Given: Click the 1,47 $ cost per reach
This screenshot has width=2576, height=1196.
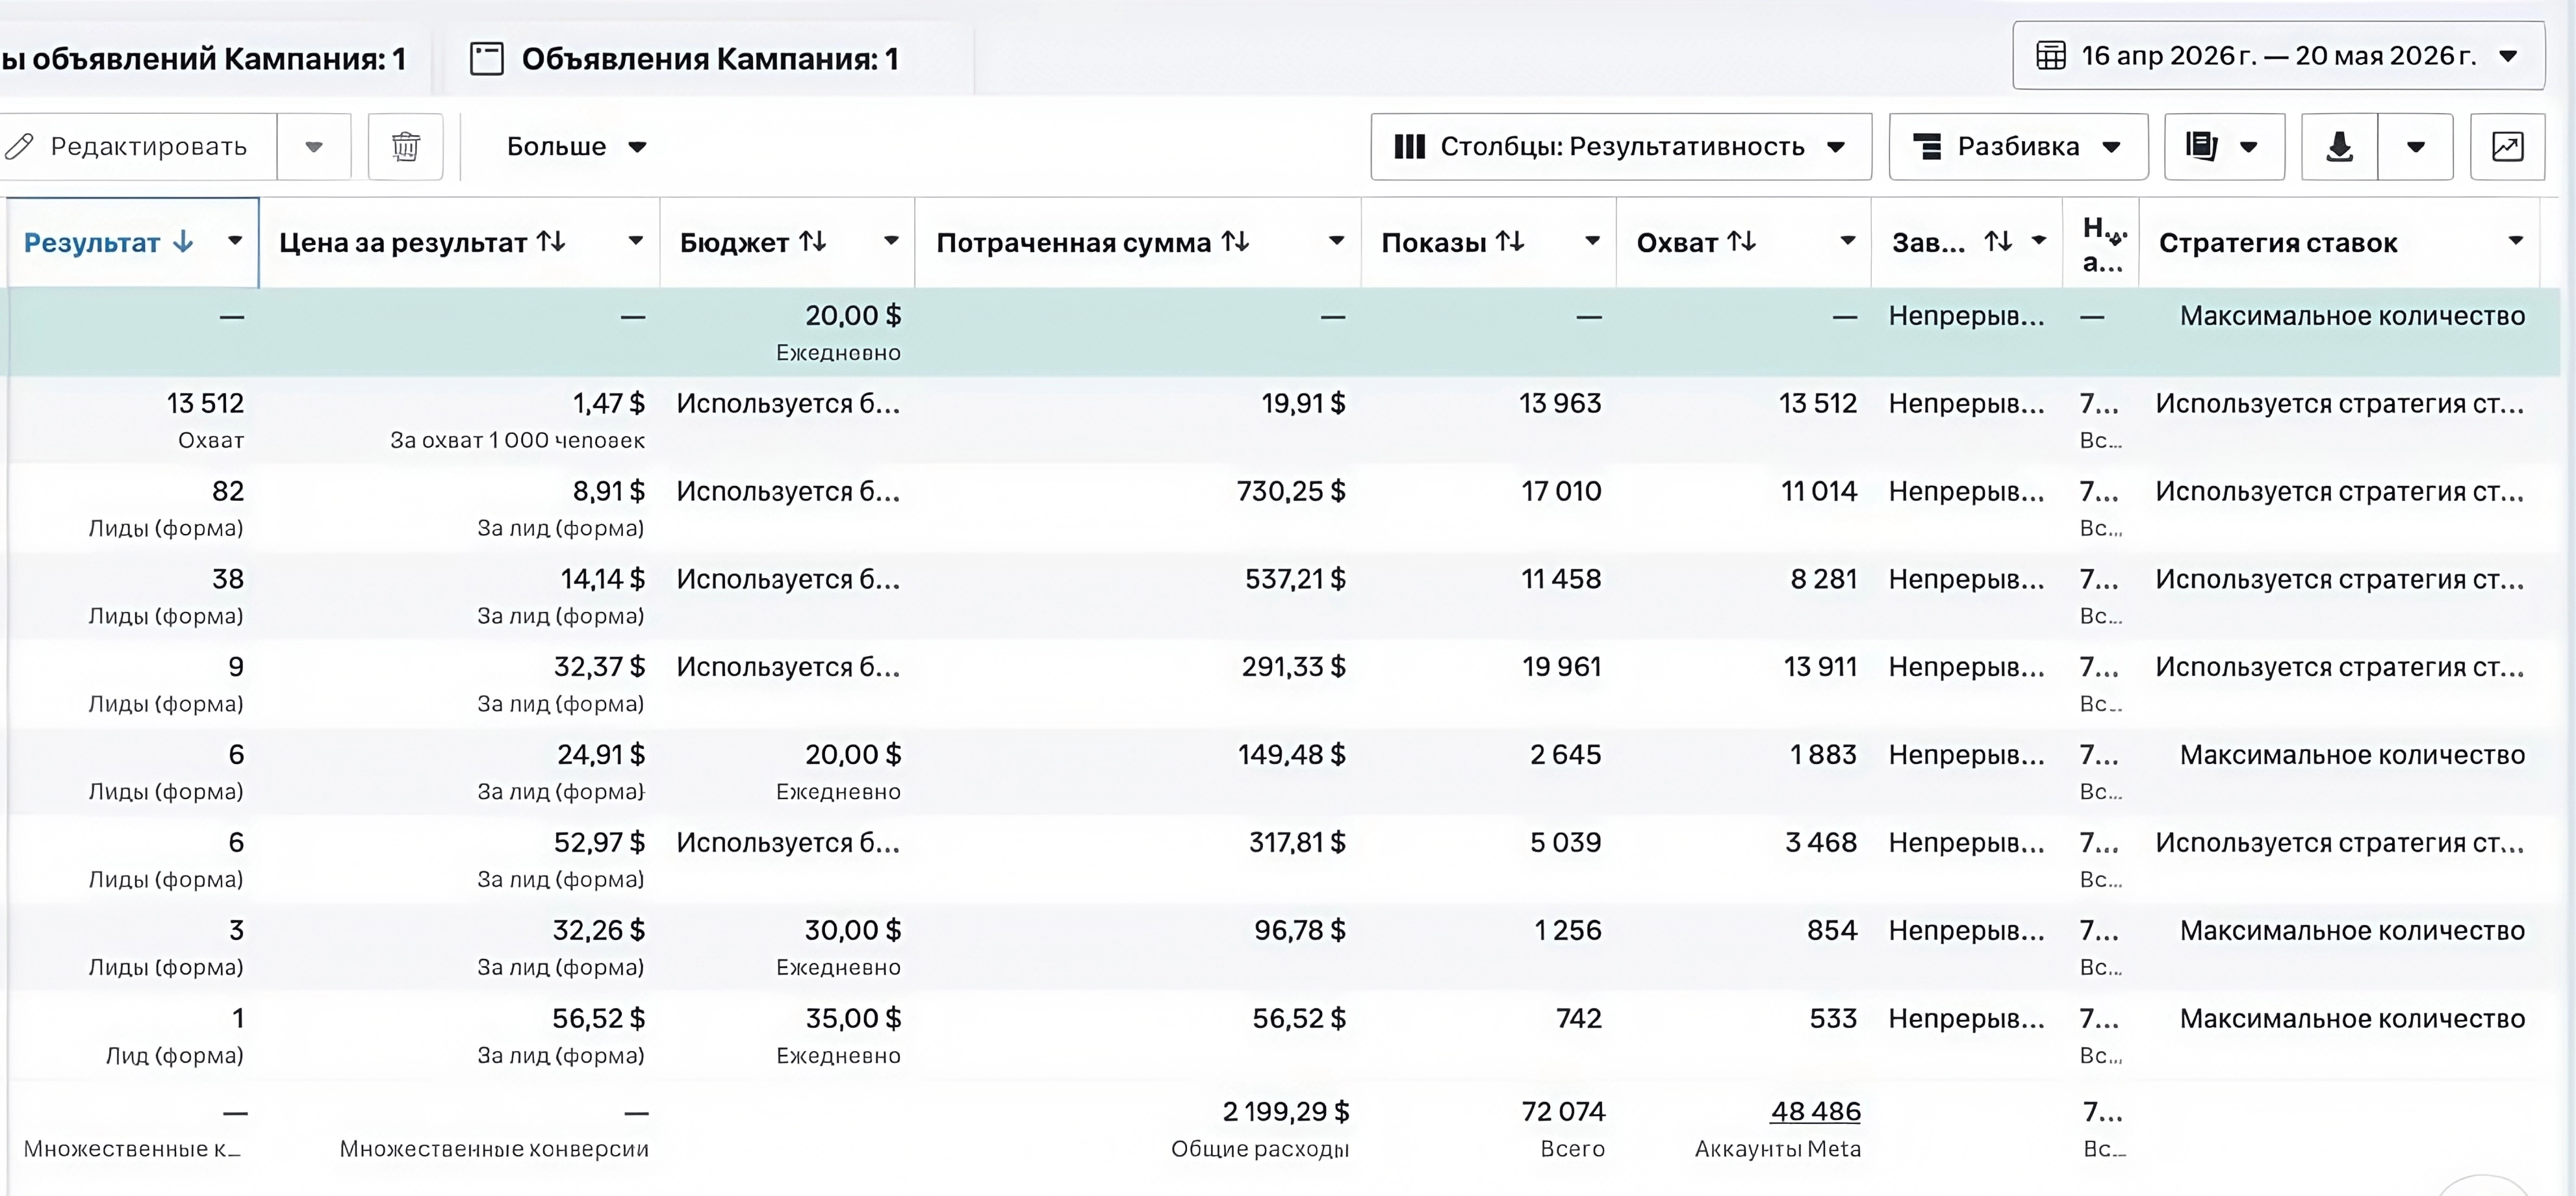Looking at the screenshot, I should pyautogui.click(x=608, y=403).
